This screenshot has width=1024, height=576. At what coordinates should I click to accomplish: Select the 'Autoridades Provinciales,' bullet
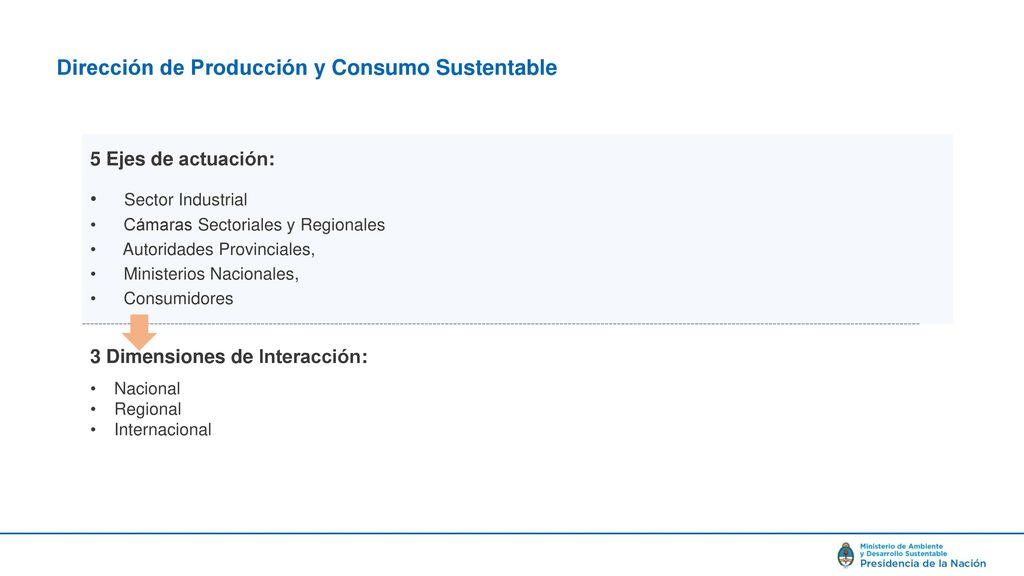tap(219, 249)
